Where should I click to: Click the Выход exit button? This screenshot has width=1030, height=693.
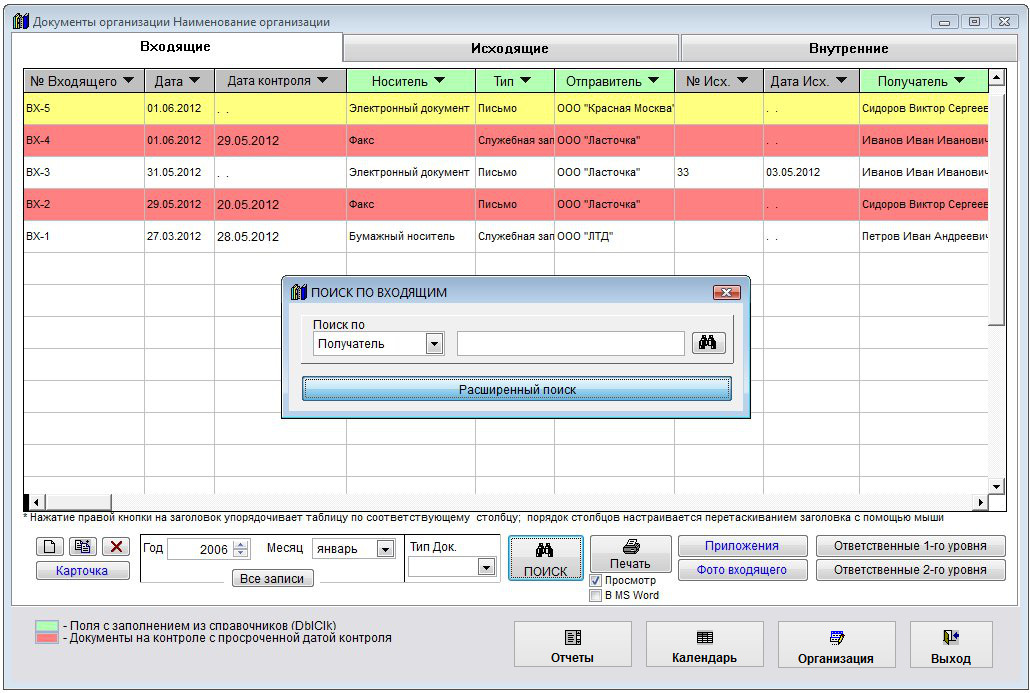[x=950, y=645]
